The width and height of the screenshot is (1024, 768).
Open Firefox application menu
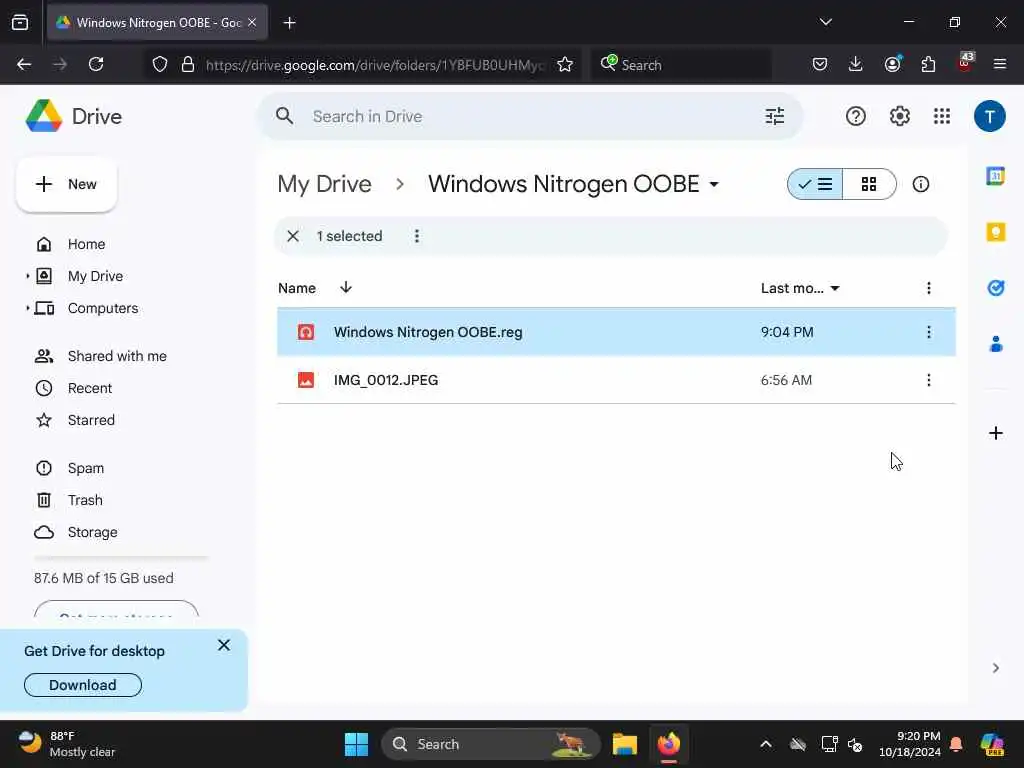(x=1000, y=64)
